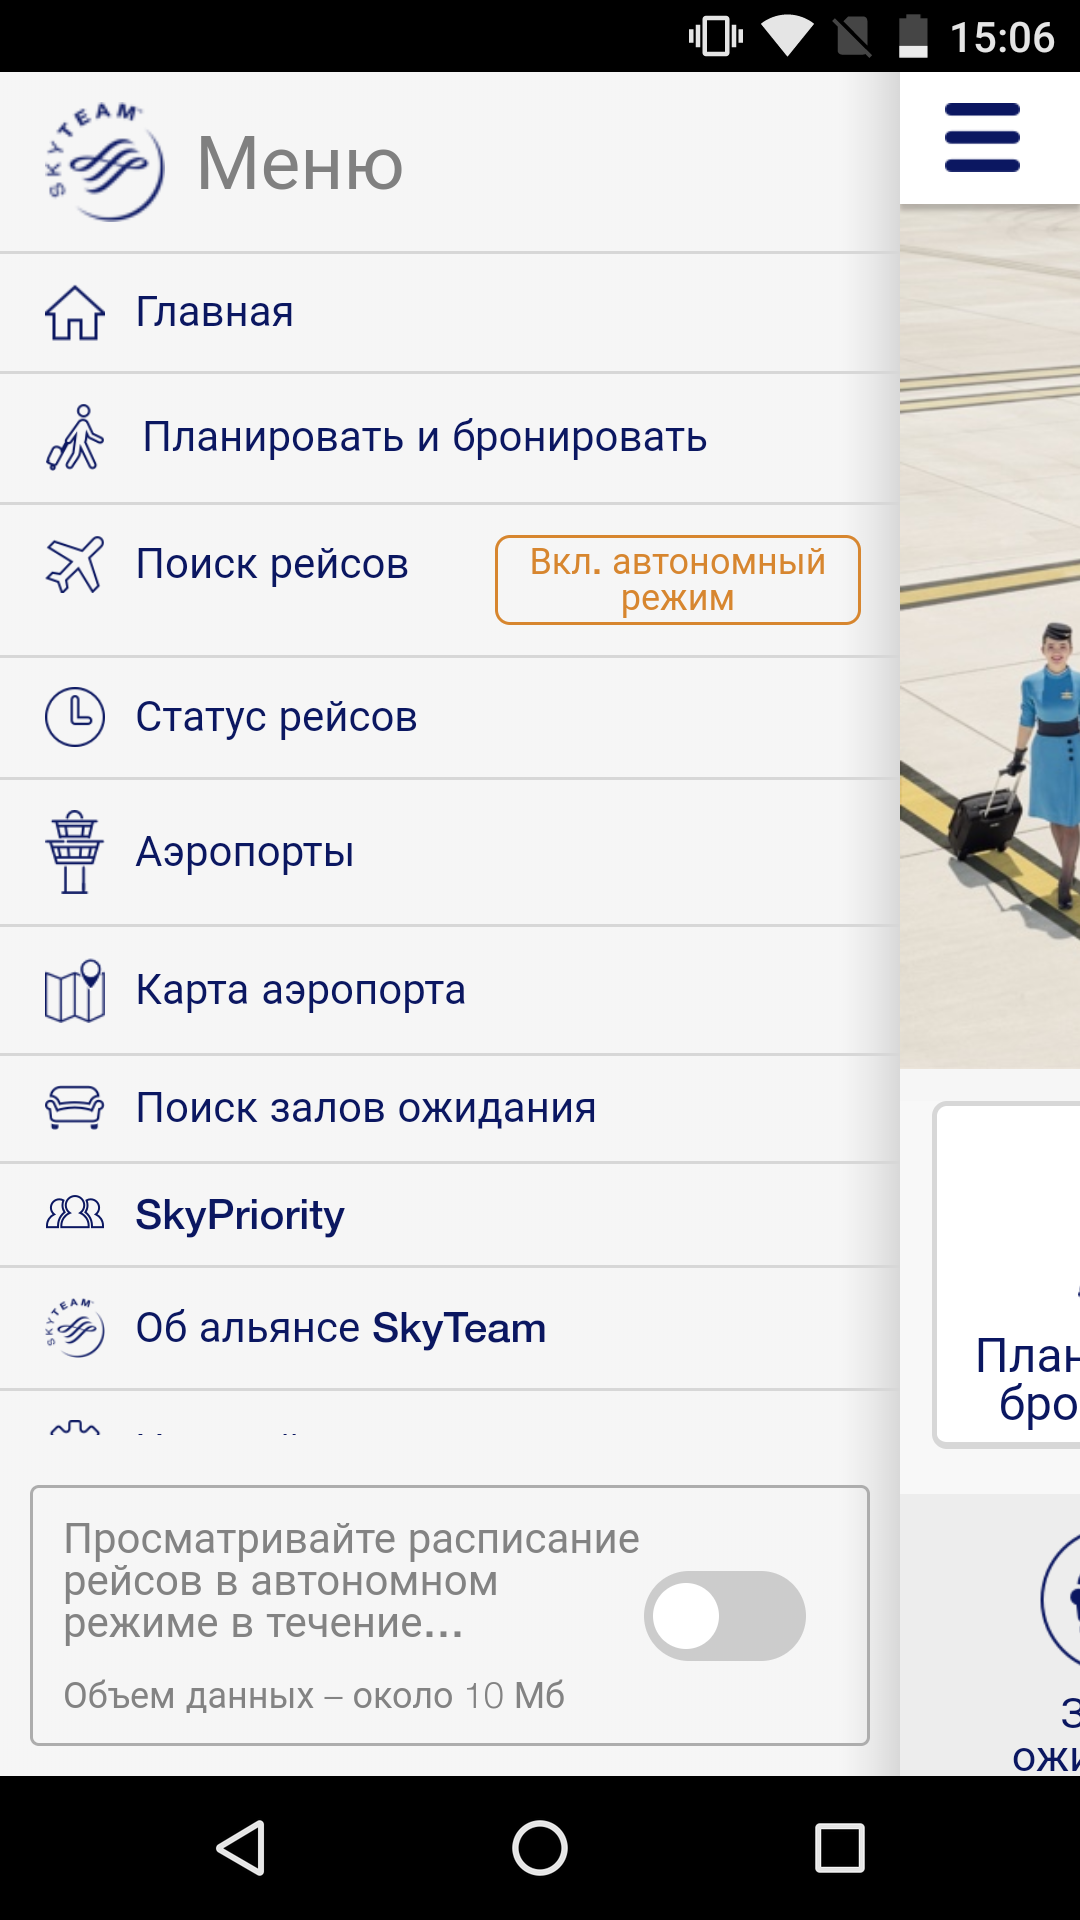This screenshot has height=1920, width=1080.
Task: Open Об альянсе SkyTeam entry
Action: (x=448, y=1328)
